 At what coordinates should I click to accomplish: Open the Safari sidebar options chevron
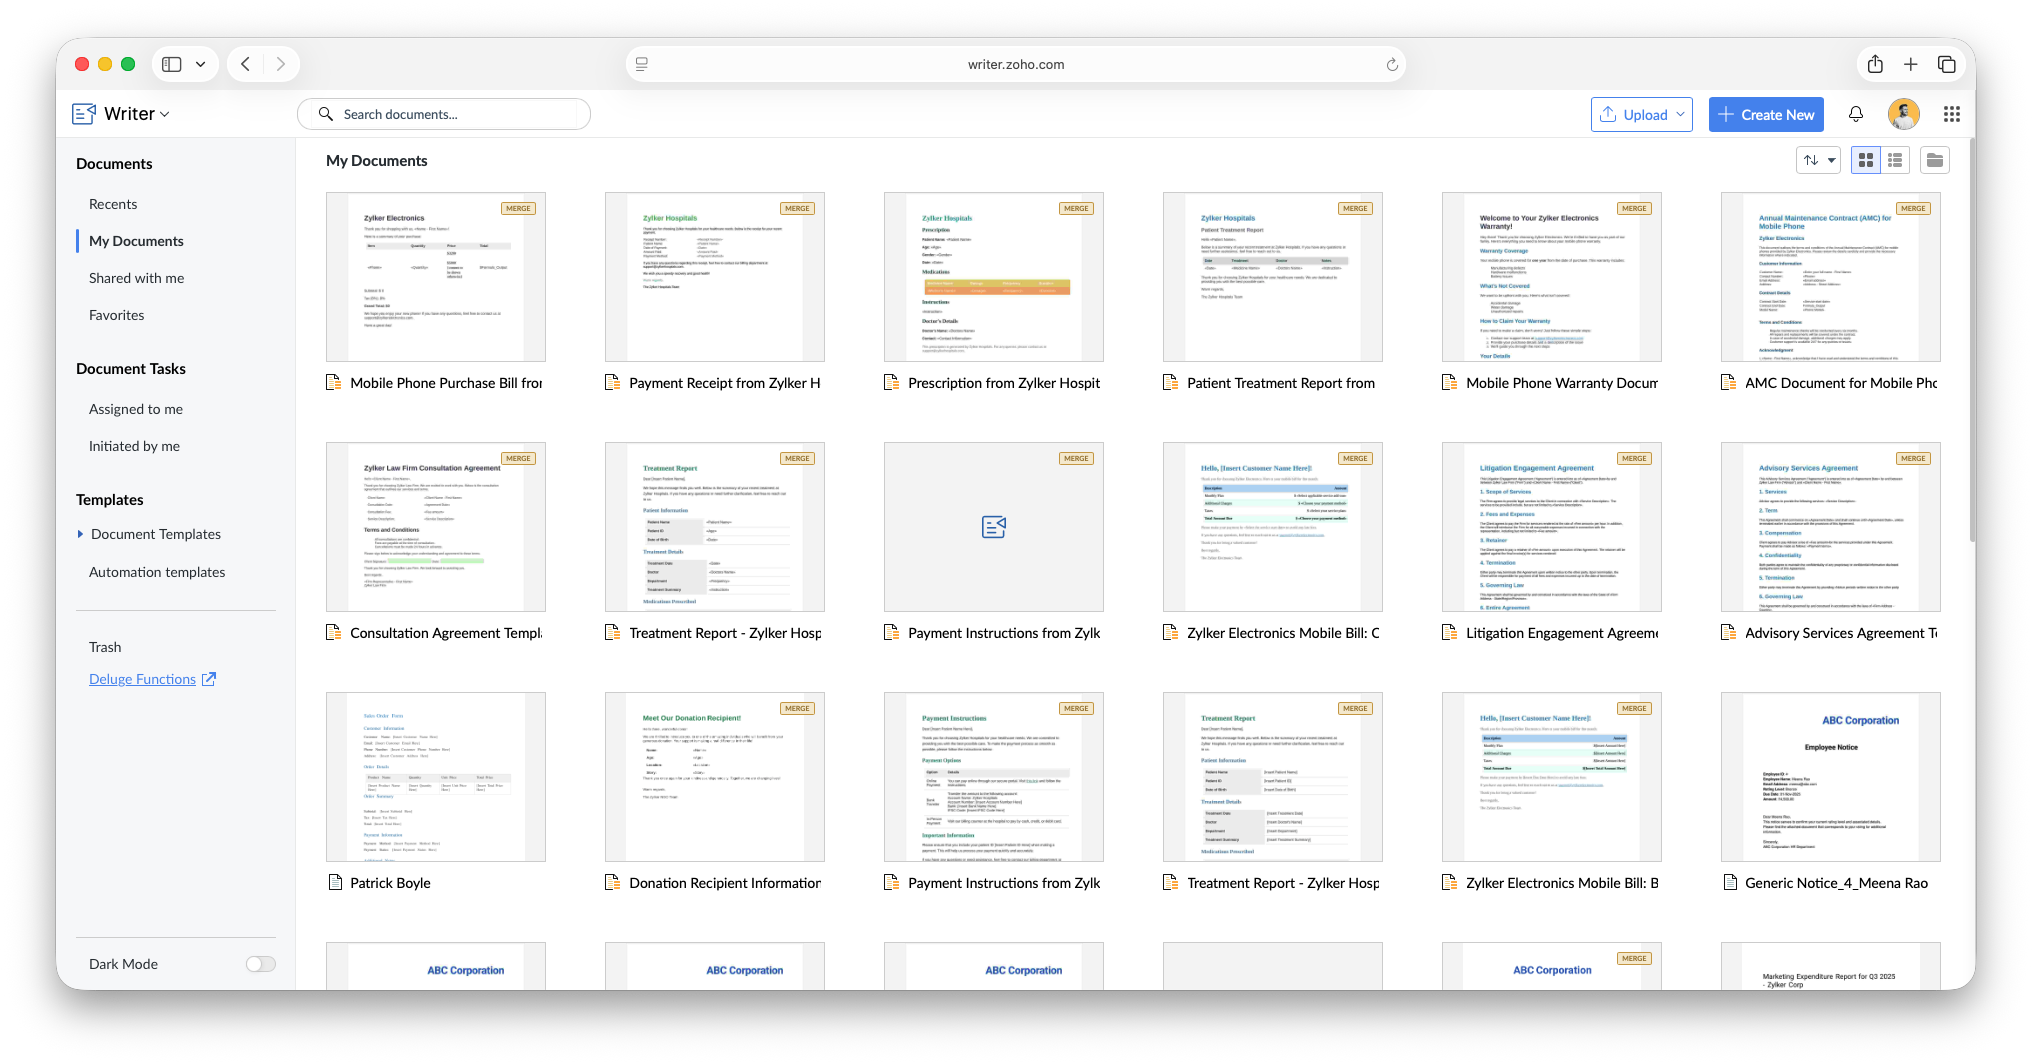pos(201,64)
